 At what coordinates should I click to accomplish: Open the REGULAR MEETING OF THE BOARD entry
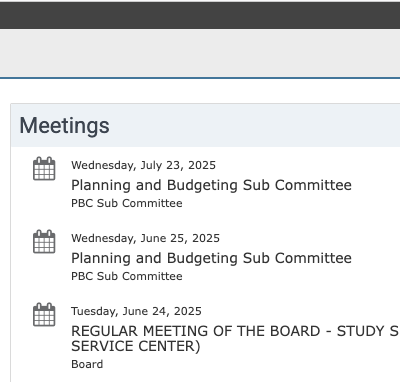(x=235, y=338)
